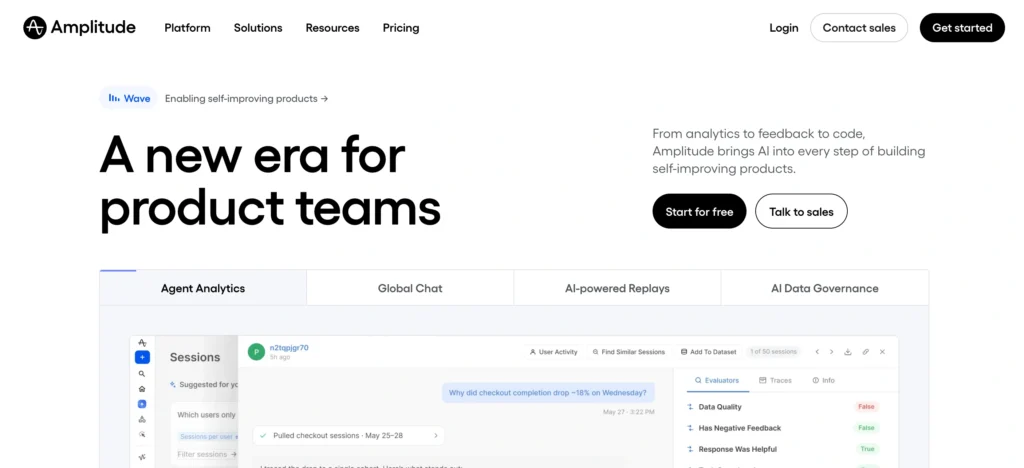Click the May 27 - 3:22 PM timestamp

[628, 412]
